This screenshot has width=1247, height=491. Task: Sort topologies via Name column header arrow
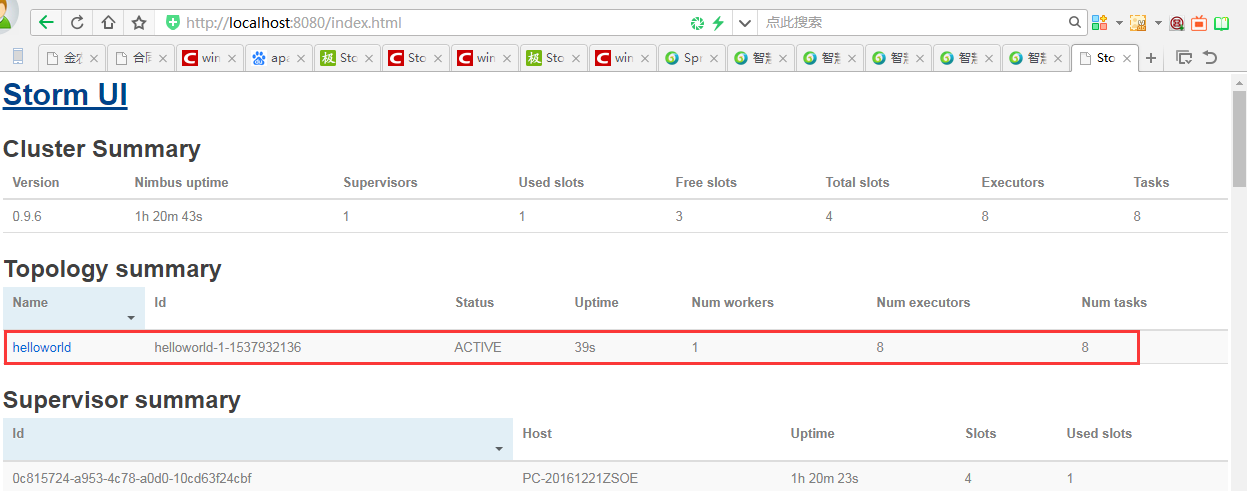click(130, 318)
